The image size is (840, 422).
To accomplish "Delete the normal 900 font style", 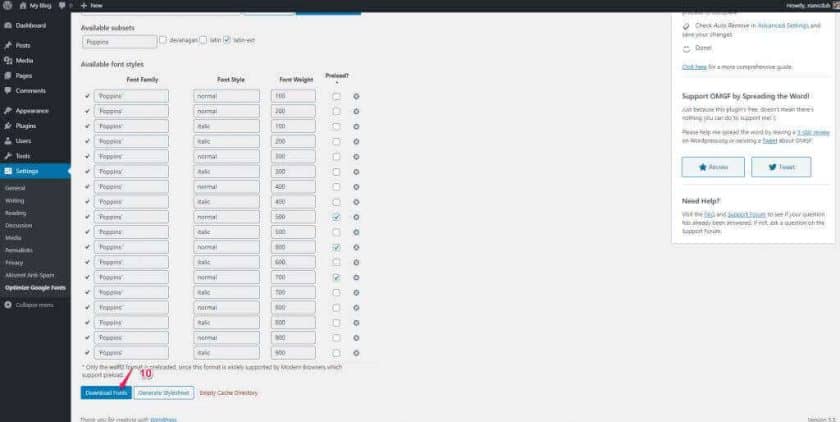I will coord(356,338).
